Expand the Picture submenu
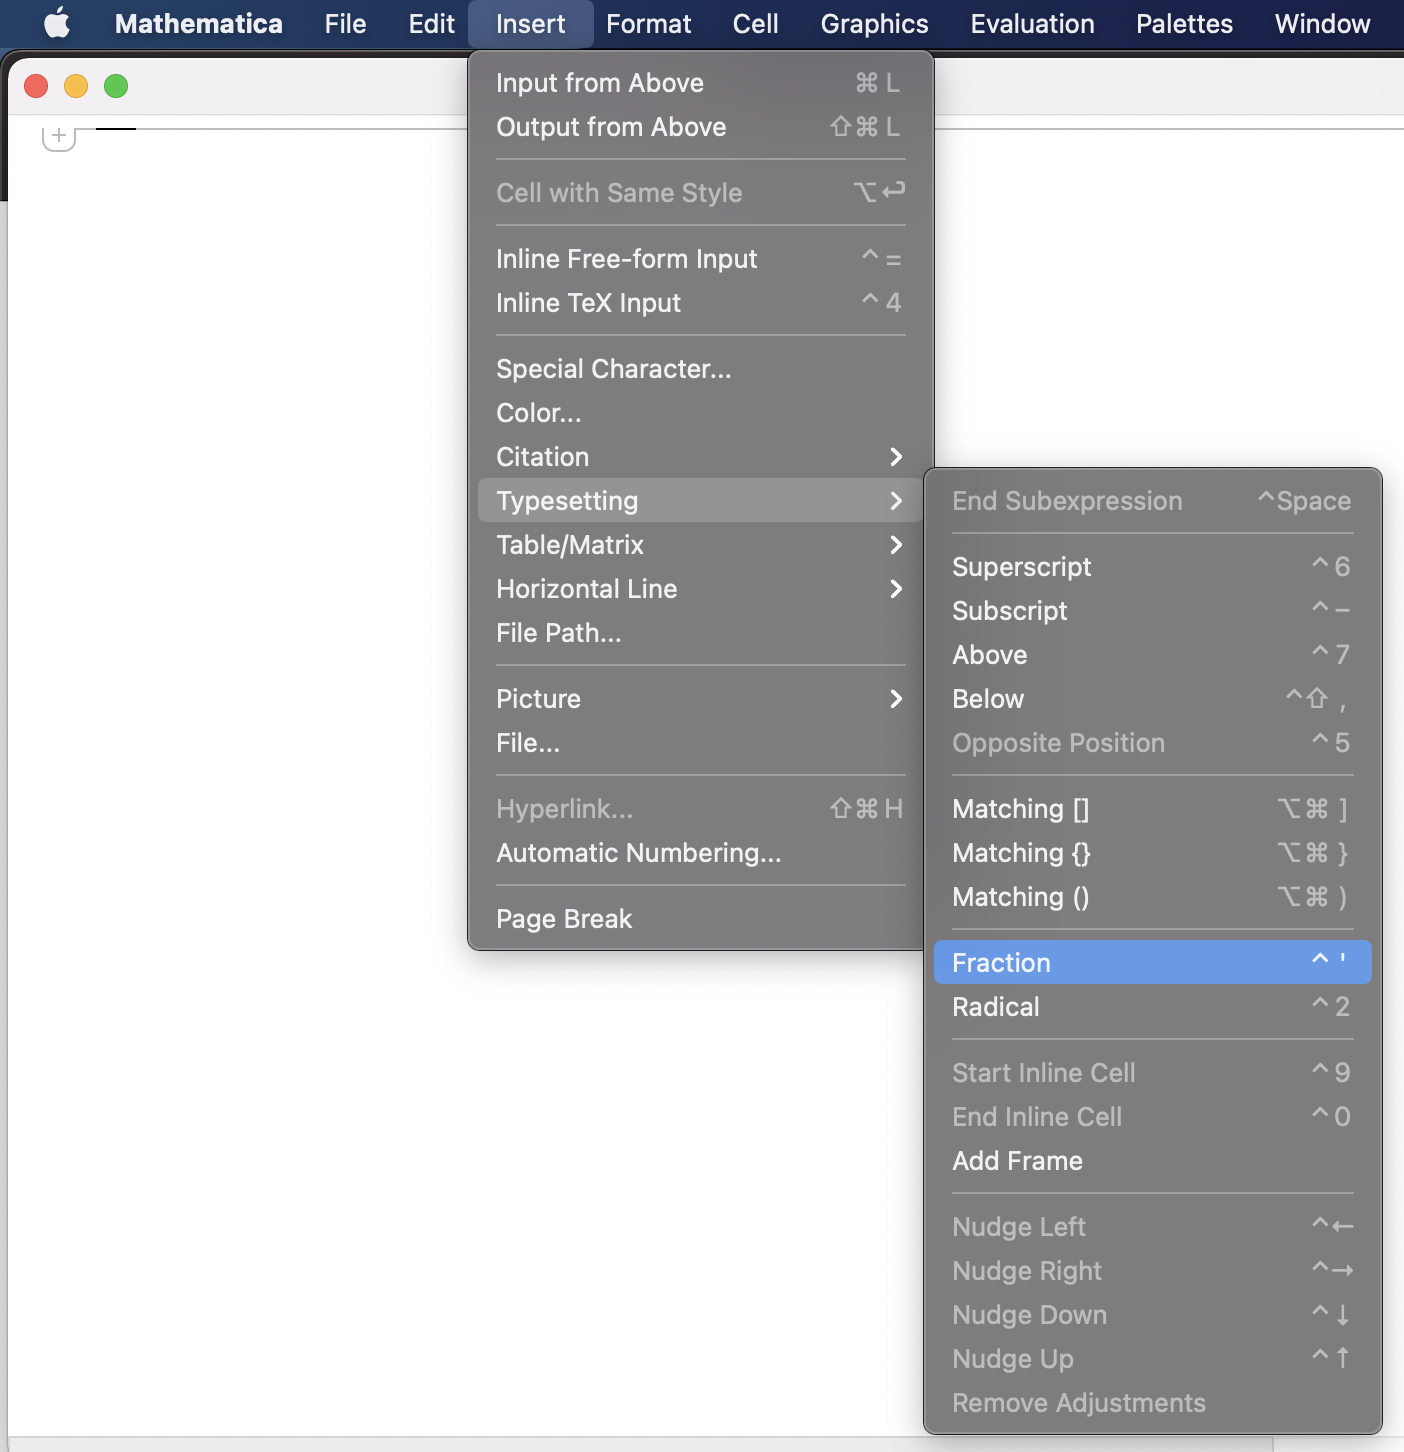 click(x=701, y=699)
